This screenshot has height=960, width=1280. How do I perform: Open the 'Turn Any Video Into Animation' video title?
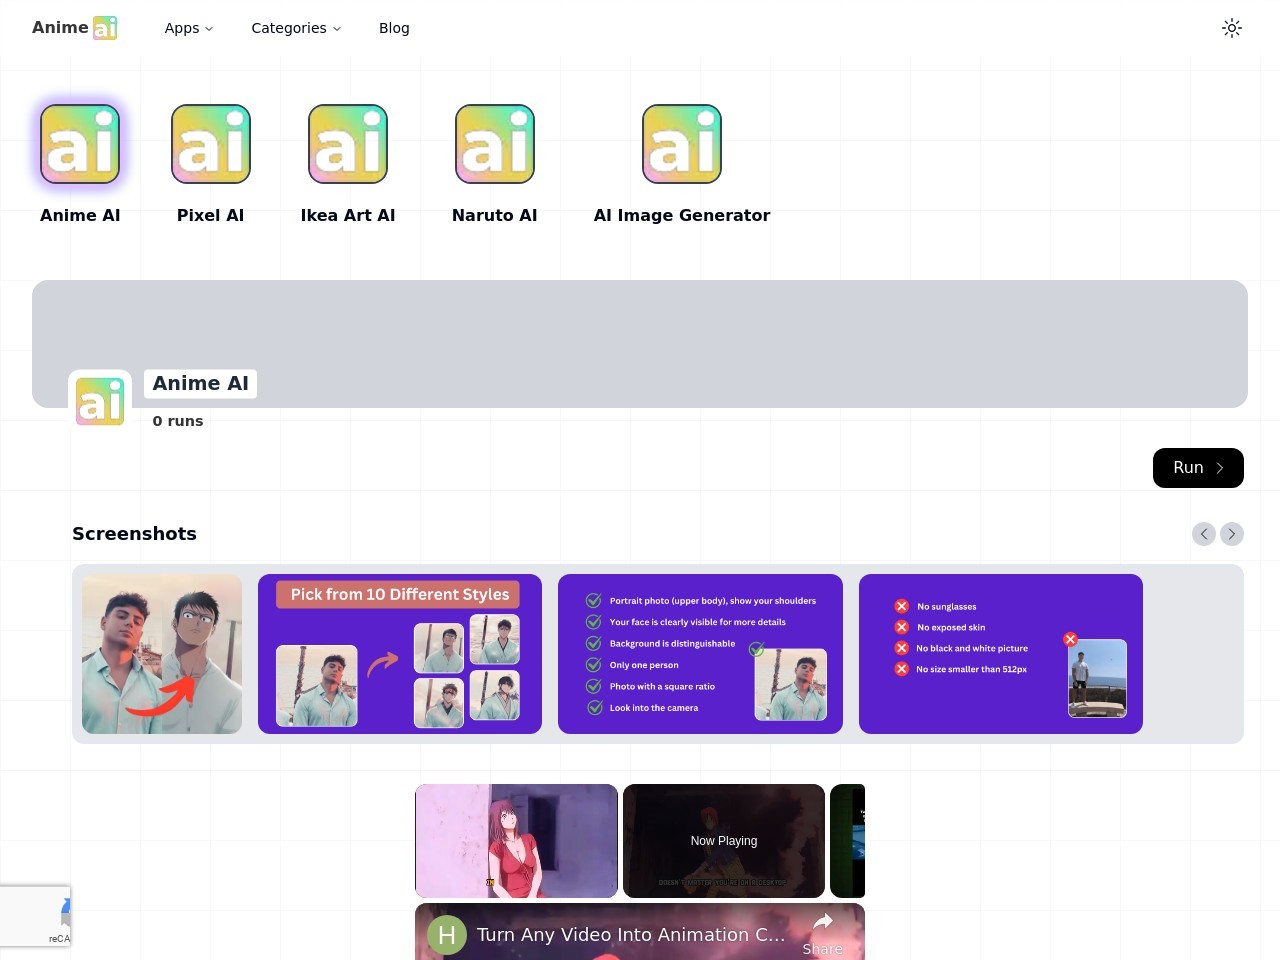pyautogui.click(x=630, y=934)
